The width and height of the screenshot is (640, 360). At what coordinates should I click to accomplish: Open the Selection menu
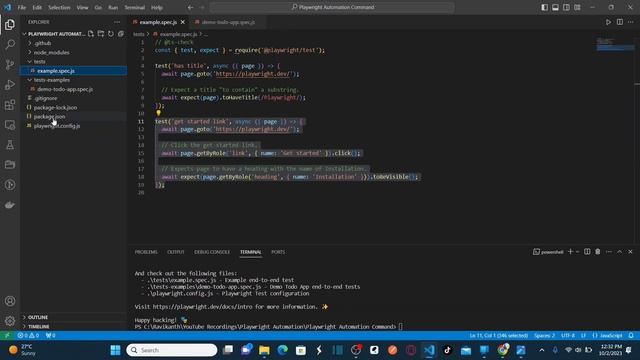pyautogui.click(x=59, y=7)
